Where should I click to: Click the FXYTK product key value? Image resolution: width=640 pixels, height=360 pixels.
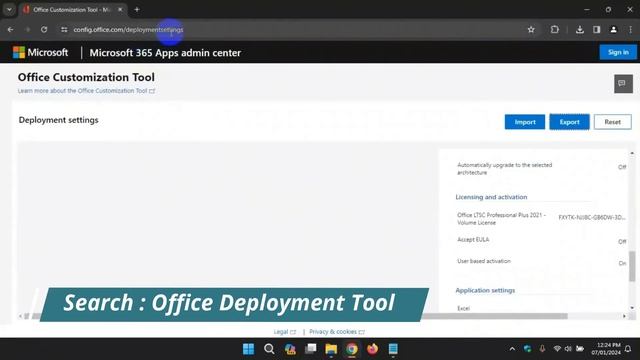[591, 218]
